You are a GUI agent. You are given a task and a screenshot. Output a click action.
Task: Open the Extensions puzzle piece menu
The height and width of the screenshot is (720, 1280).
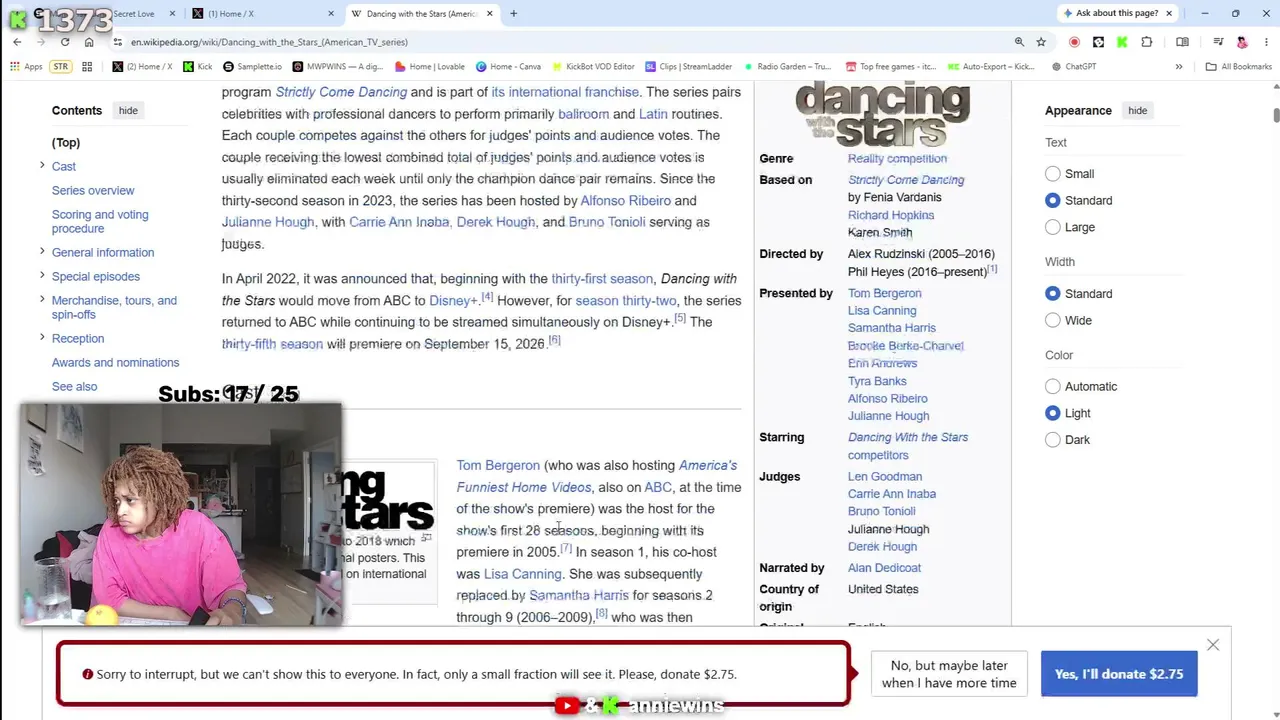pos(1147,42)
